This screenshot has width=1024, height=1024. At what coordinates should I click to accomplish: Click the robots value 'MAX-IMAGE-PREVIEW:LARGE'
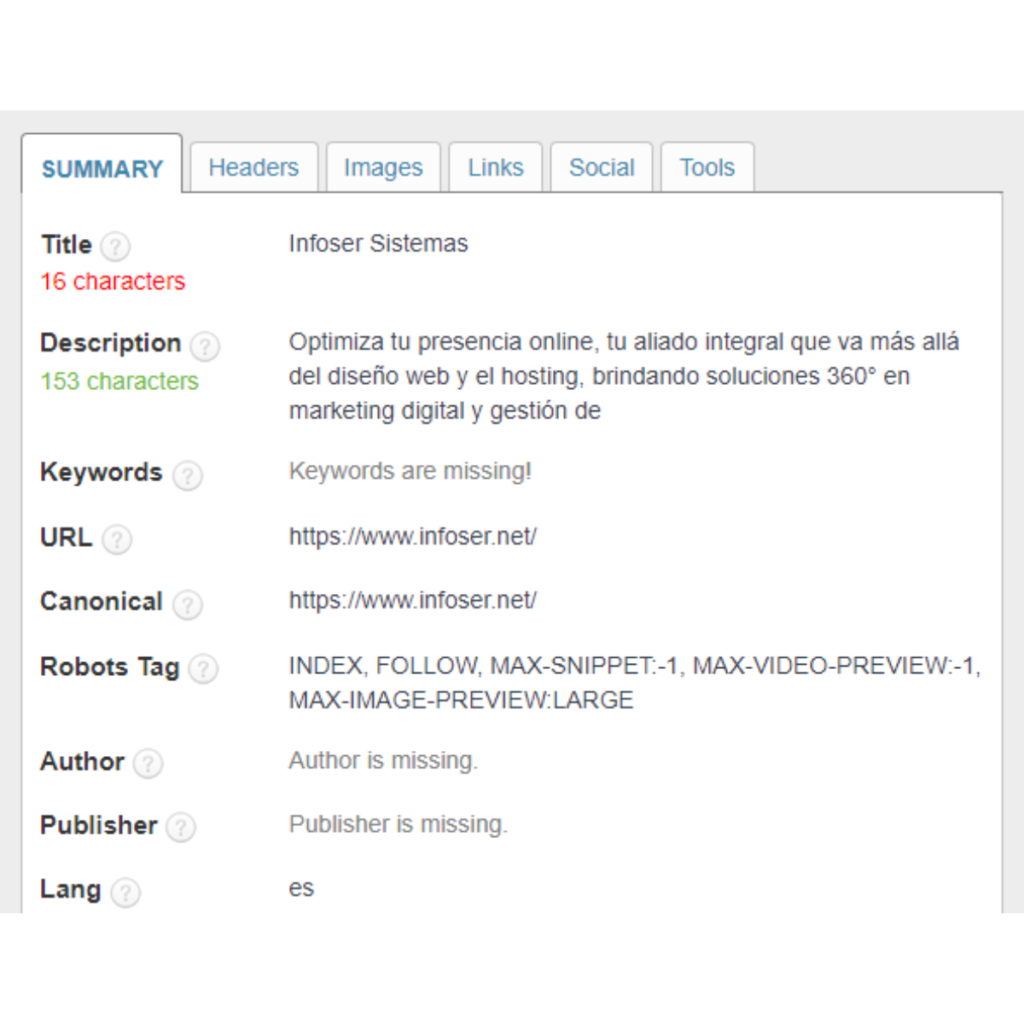point(461,700)
